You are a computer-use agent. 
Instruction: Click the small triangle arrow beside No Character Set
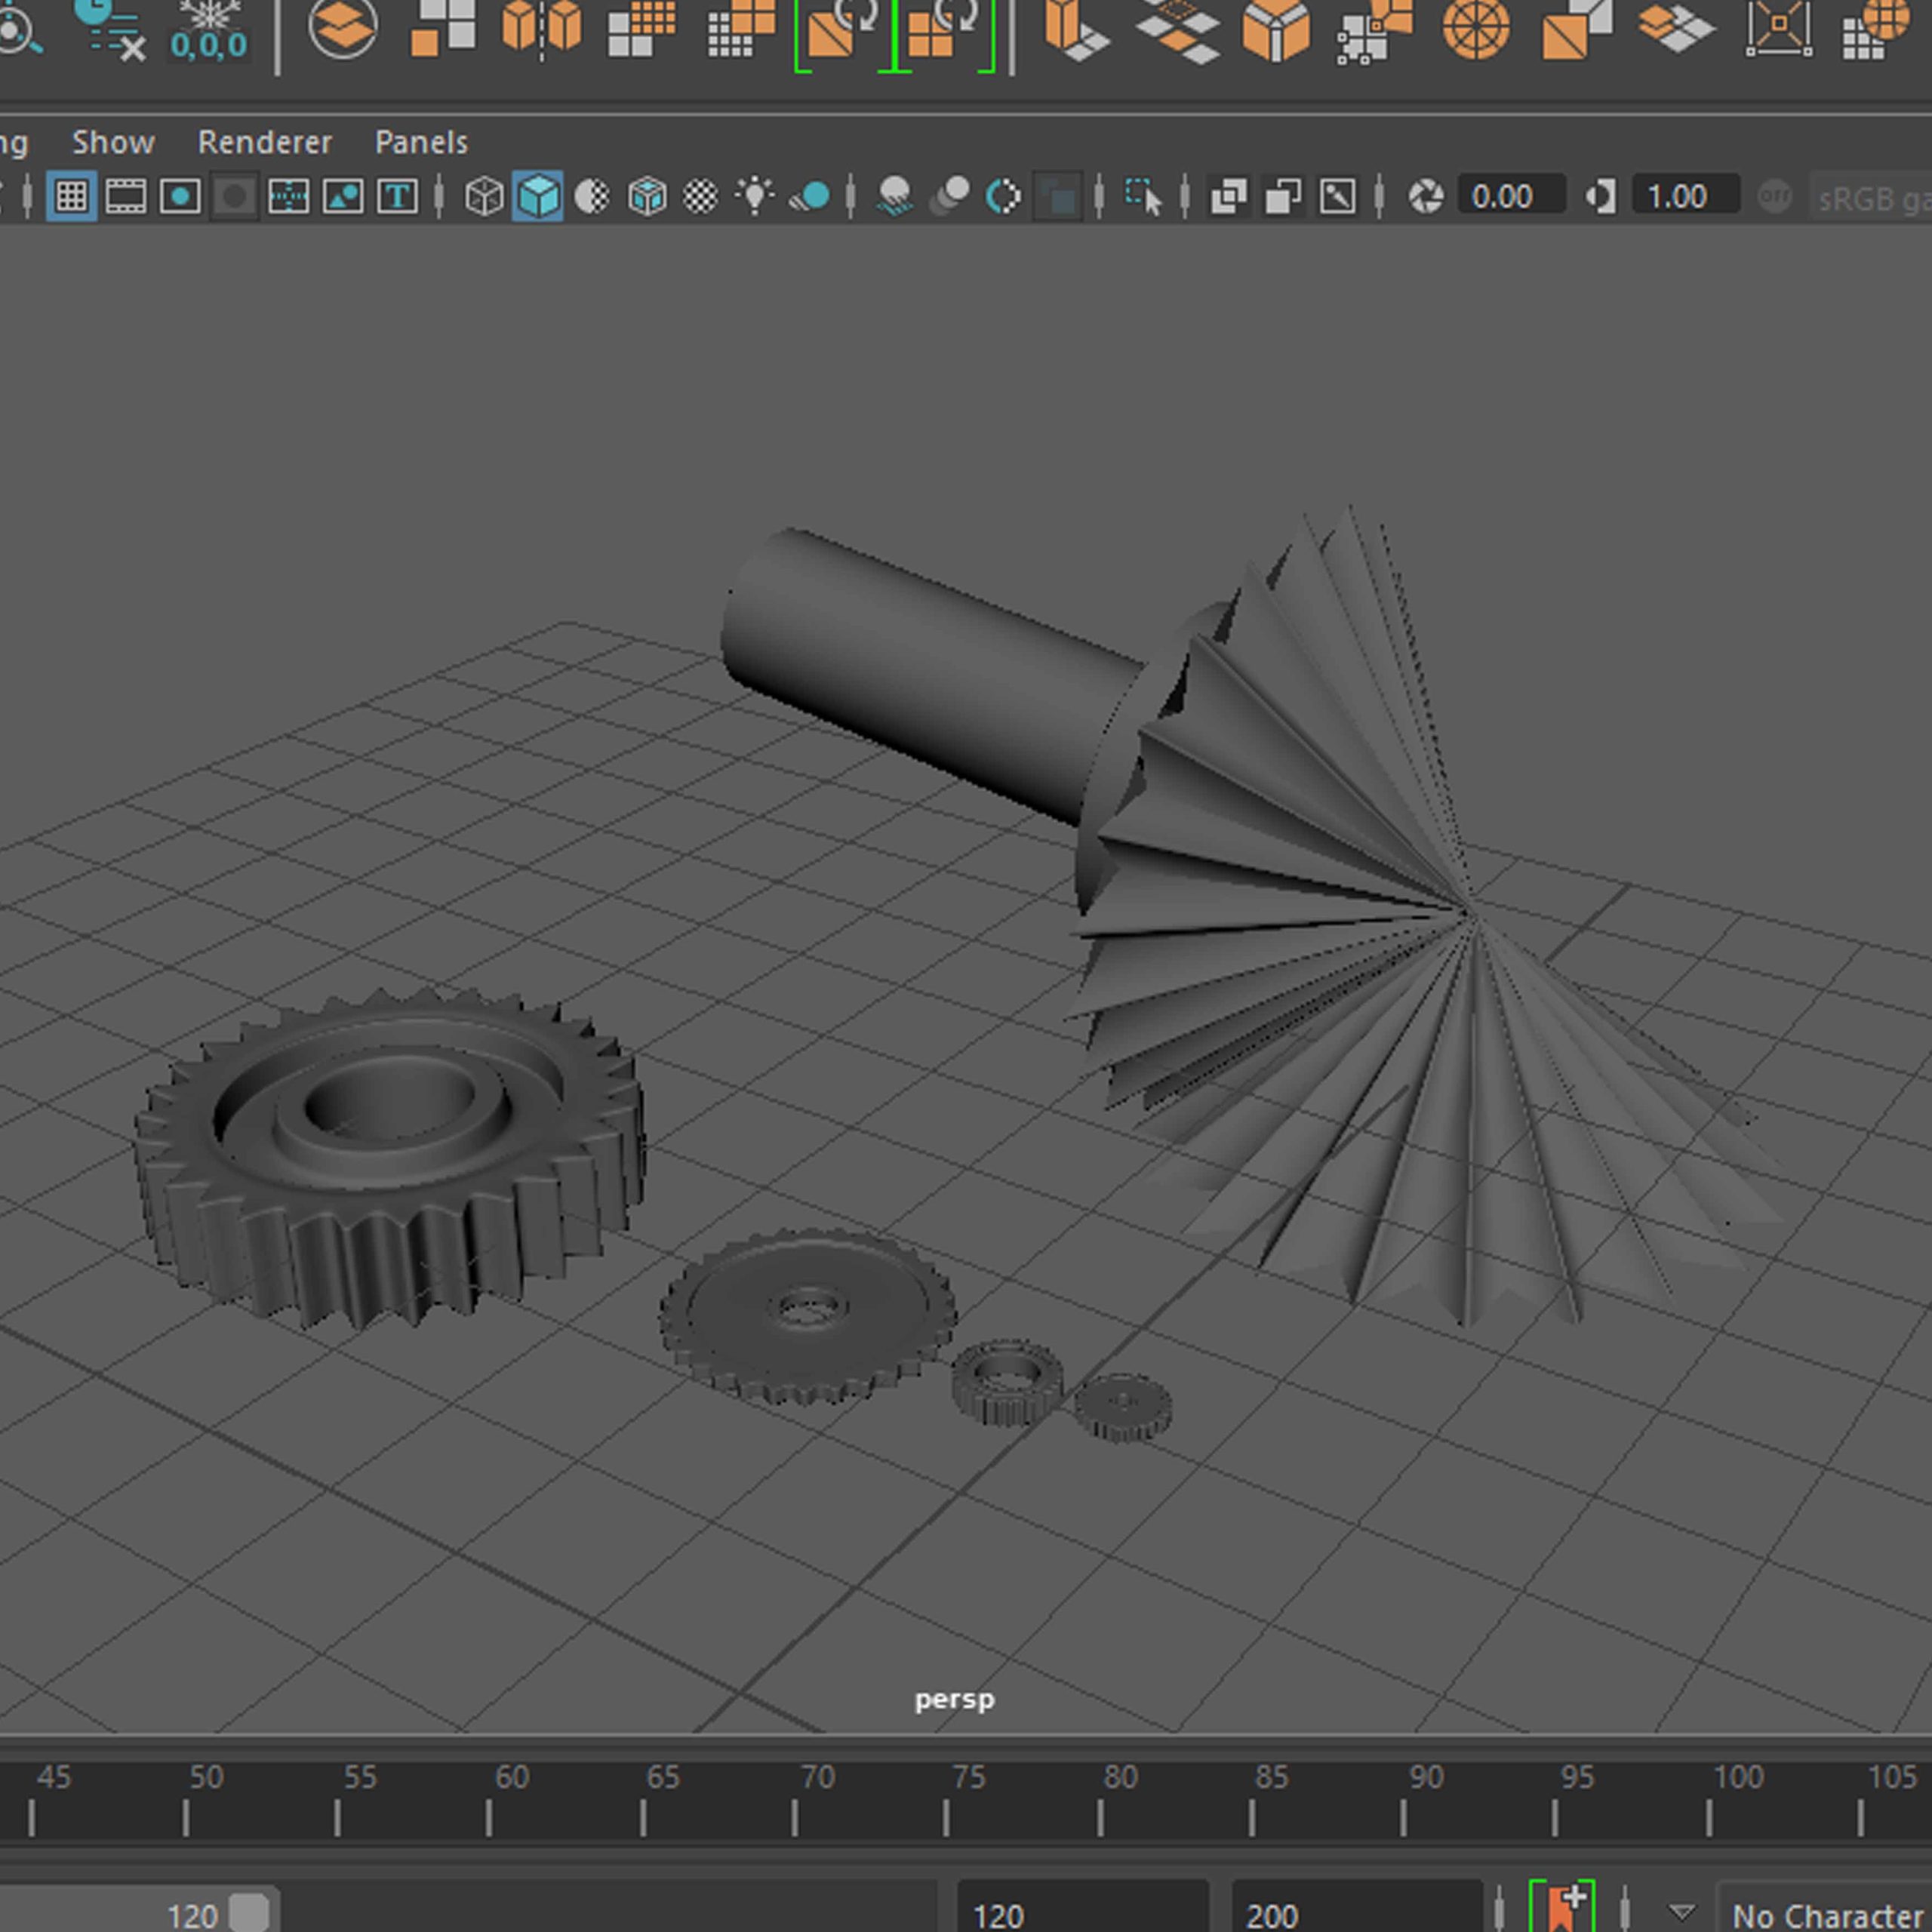(x=1682, y=1912)
